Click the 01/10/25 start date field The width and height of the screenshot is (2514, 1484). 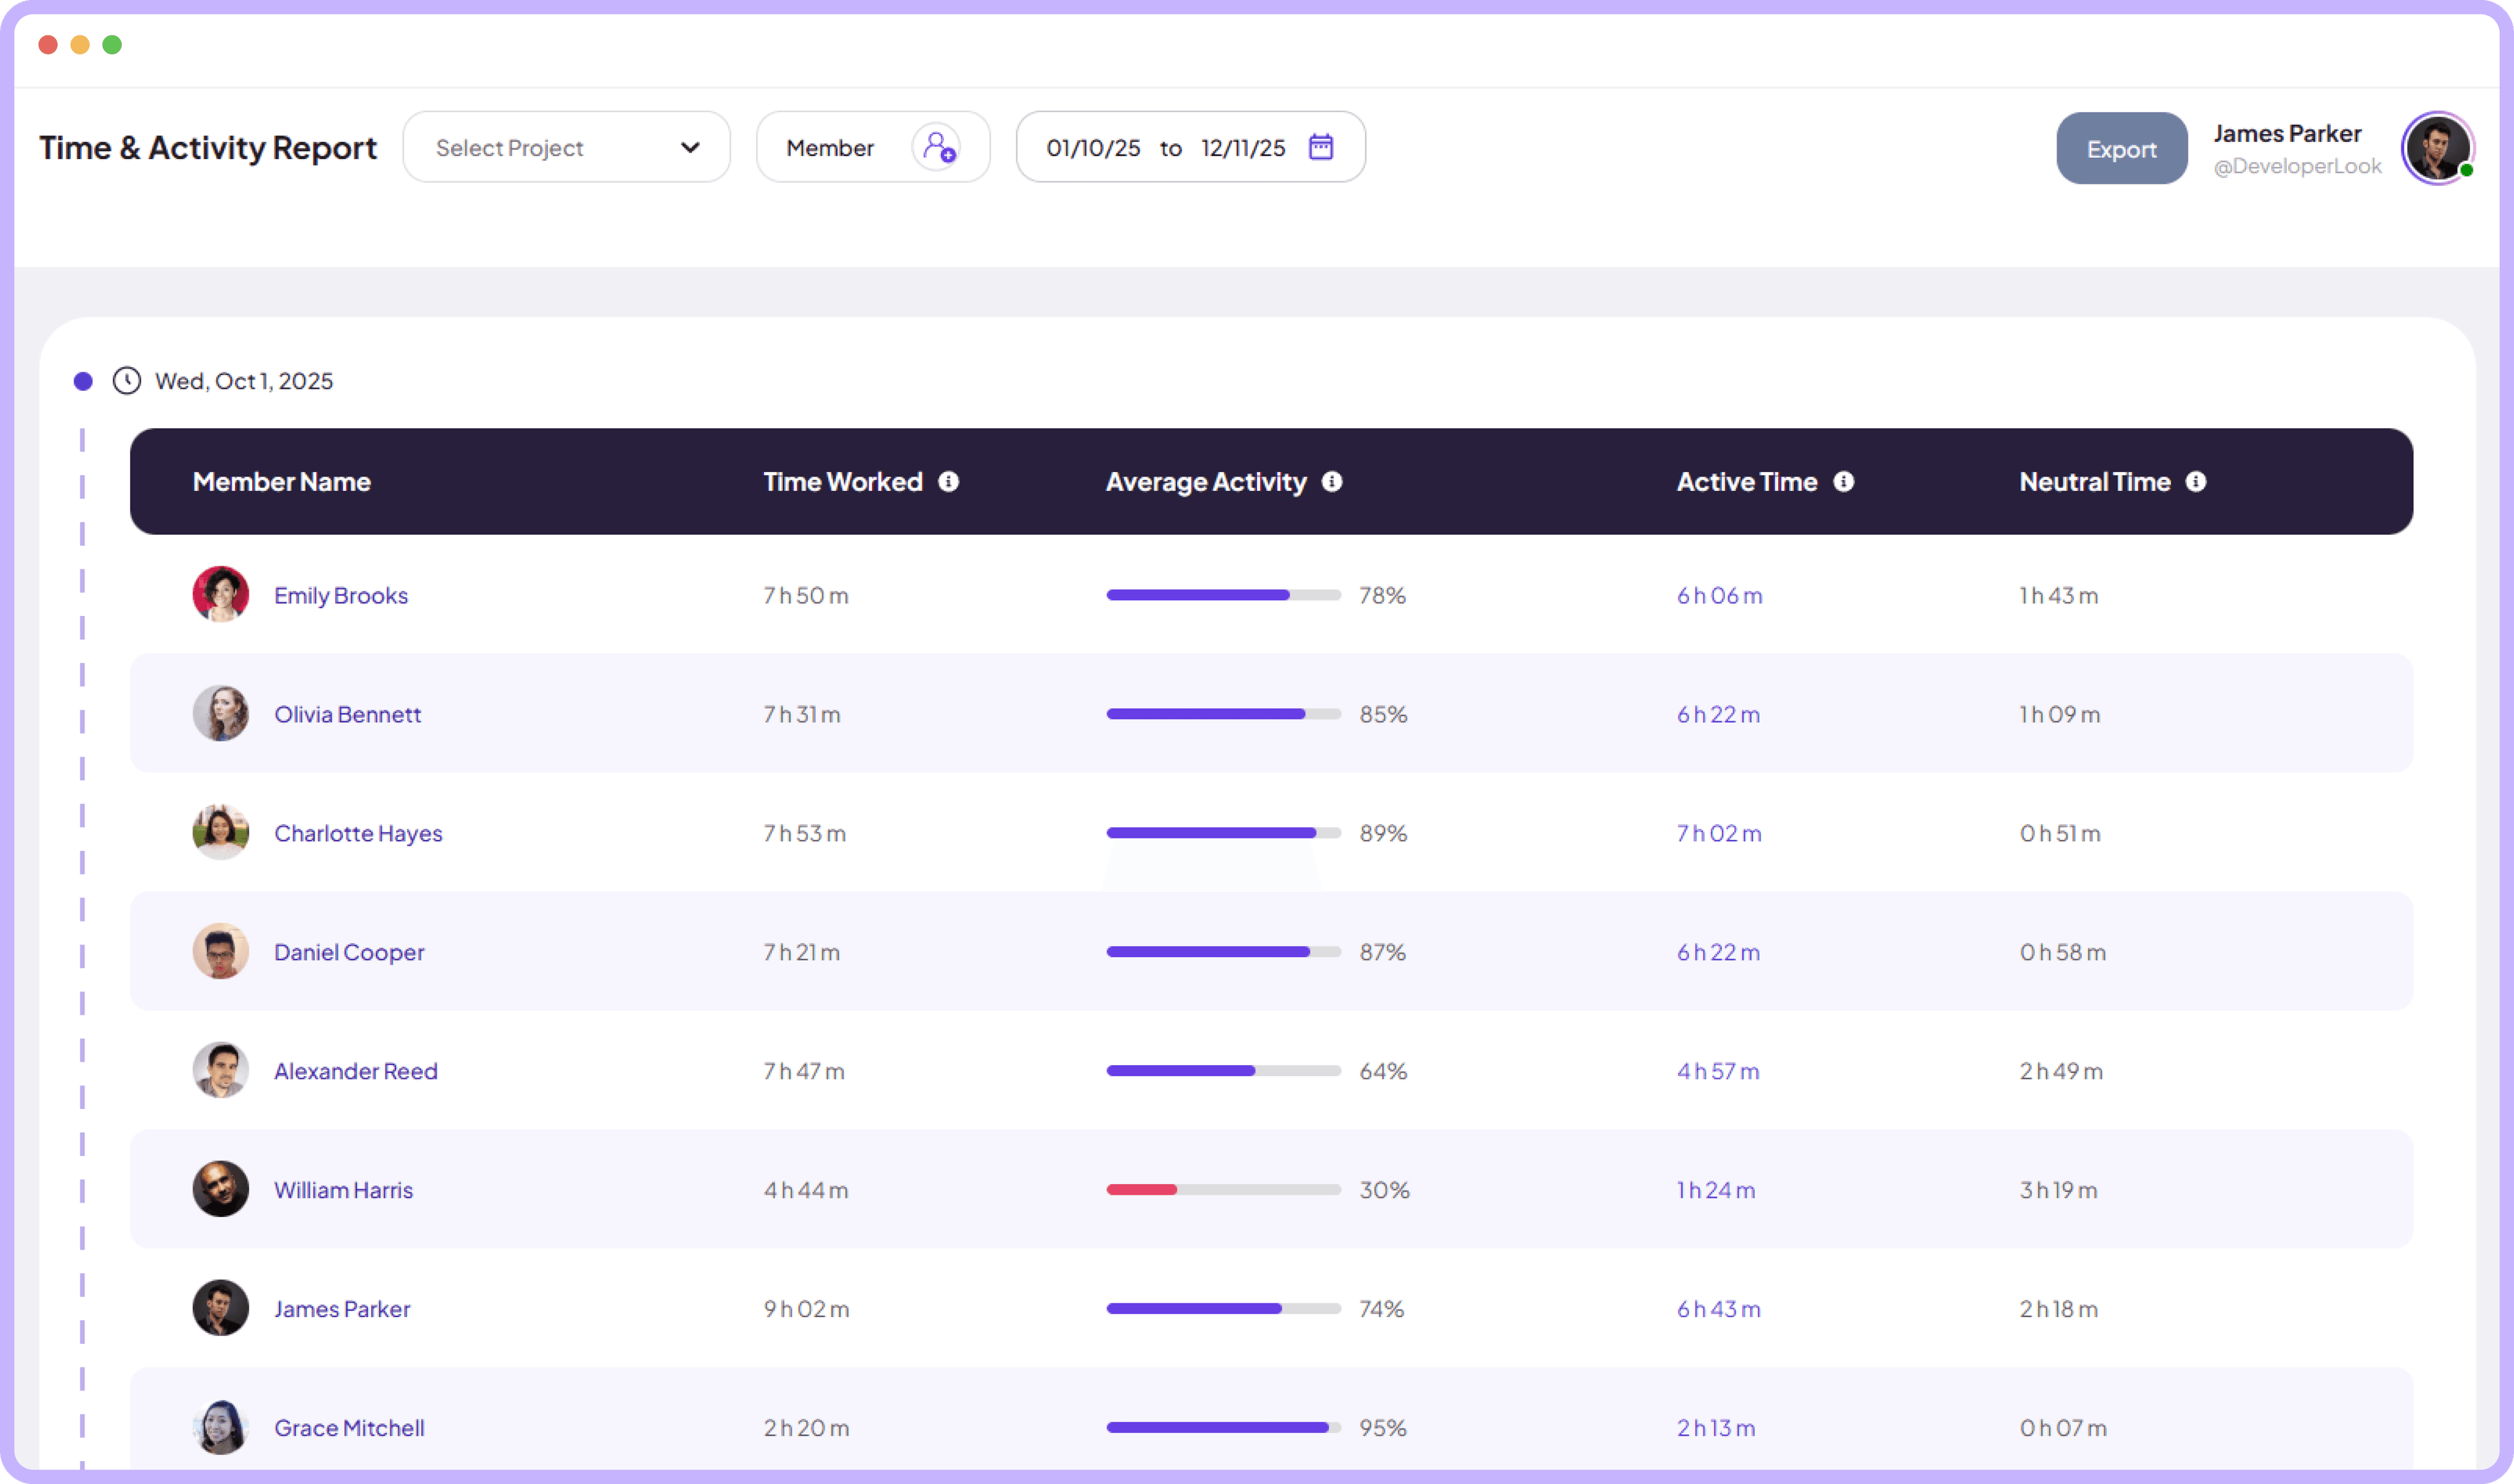[x=1093, y=147]
